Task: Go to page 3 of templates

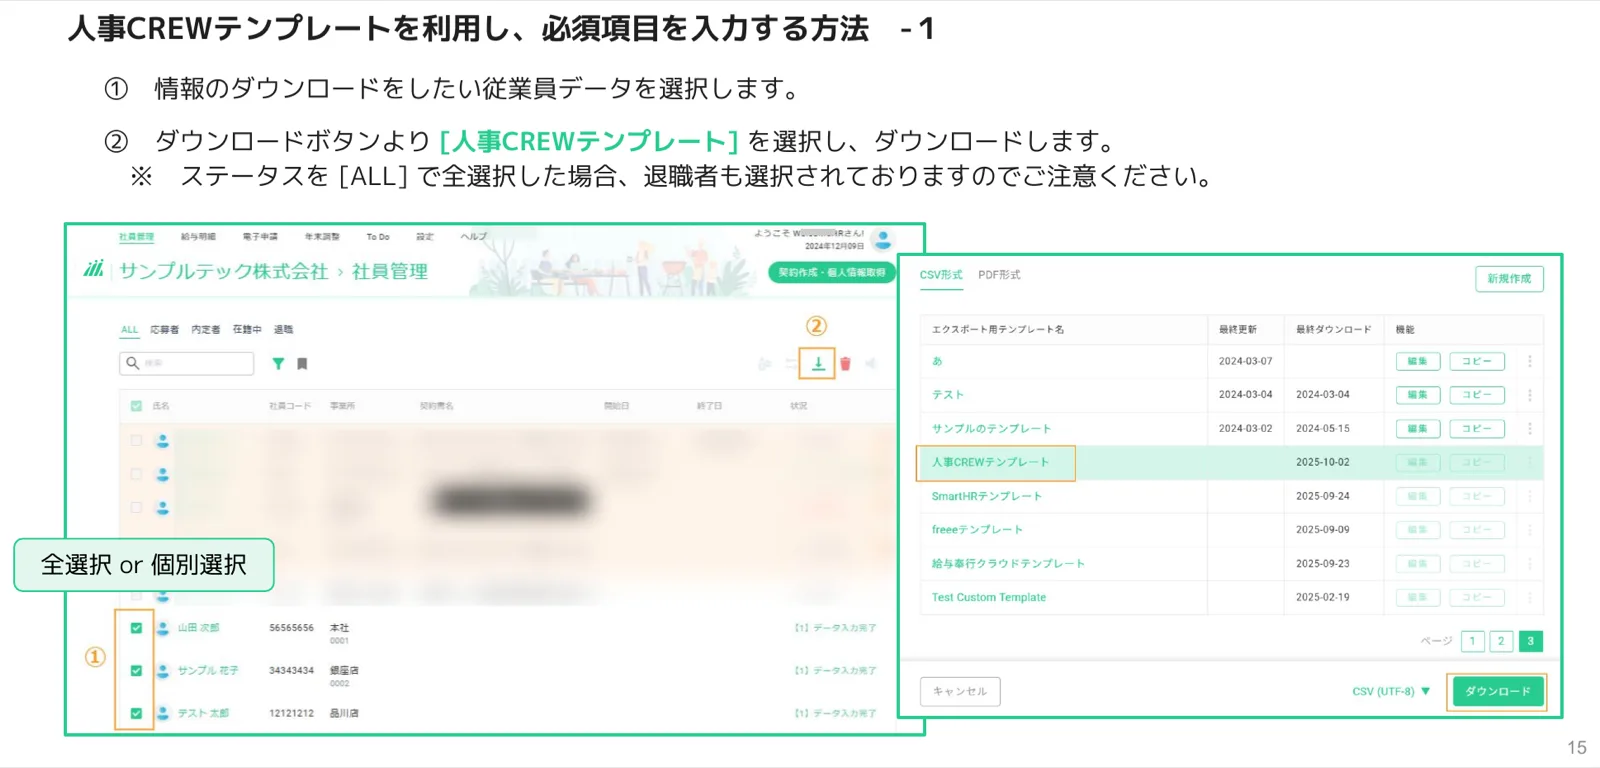Action: pos(1530,641)
